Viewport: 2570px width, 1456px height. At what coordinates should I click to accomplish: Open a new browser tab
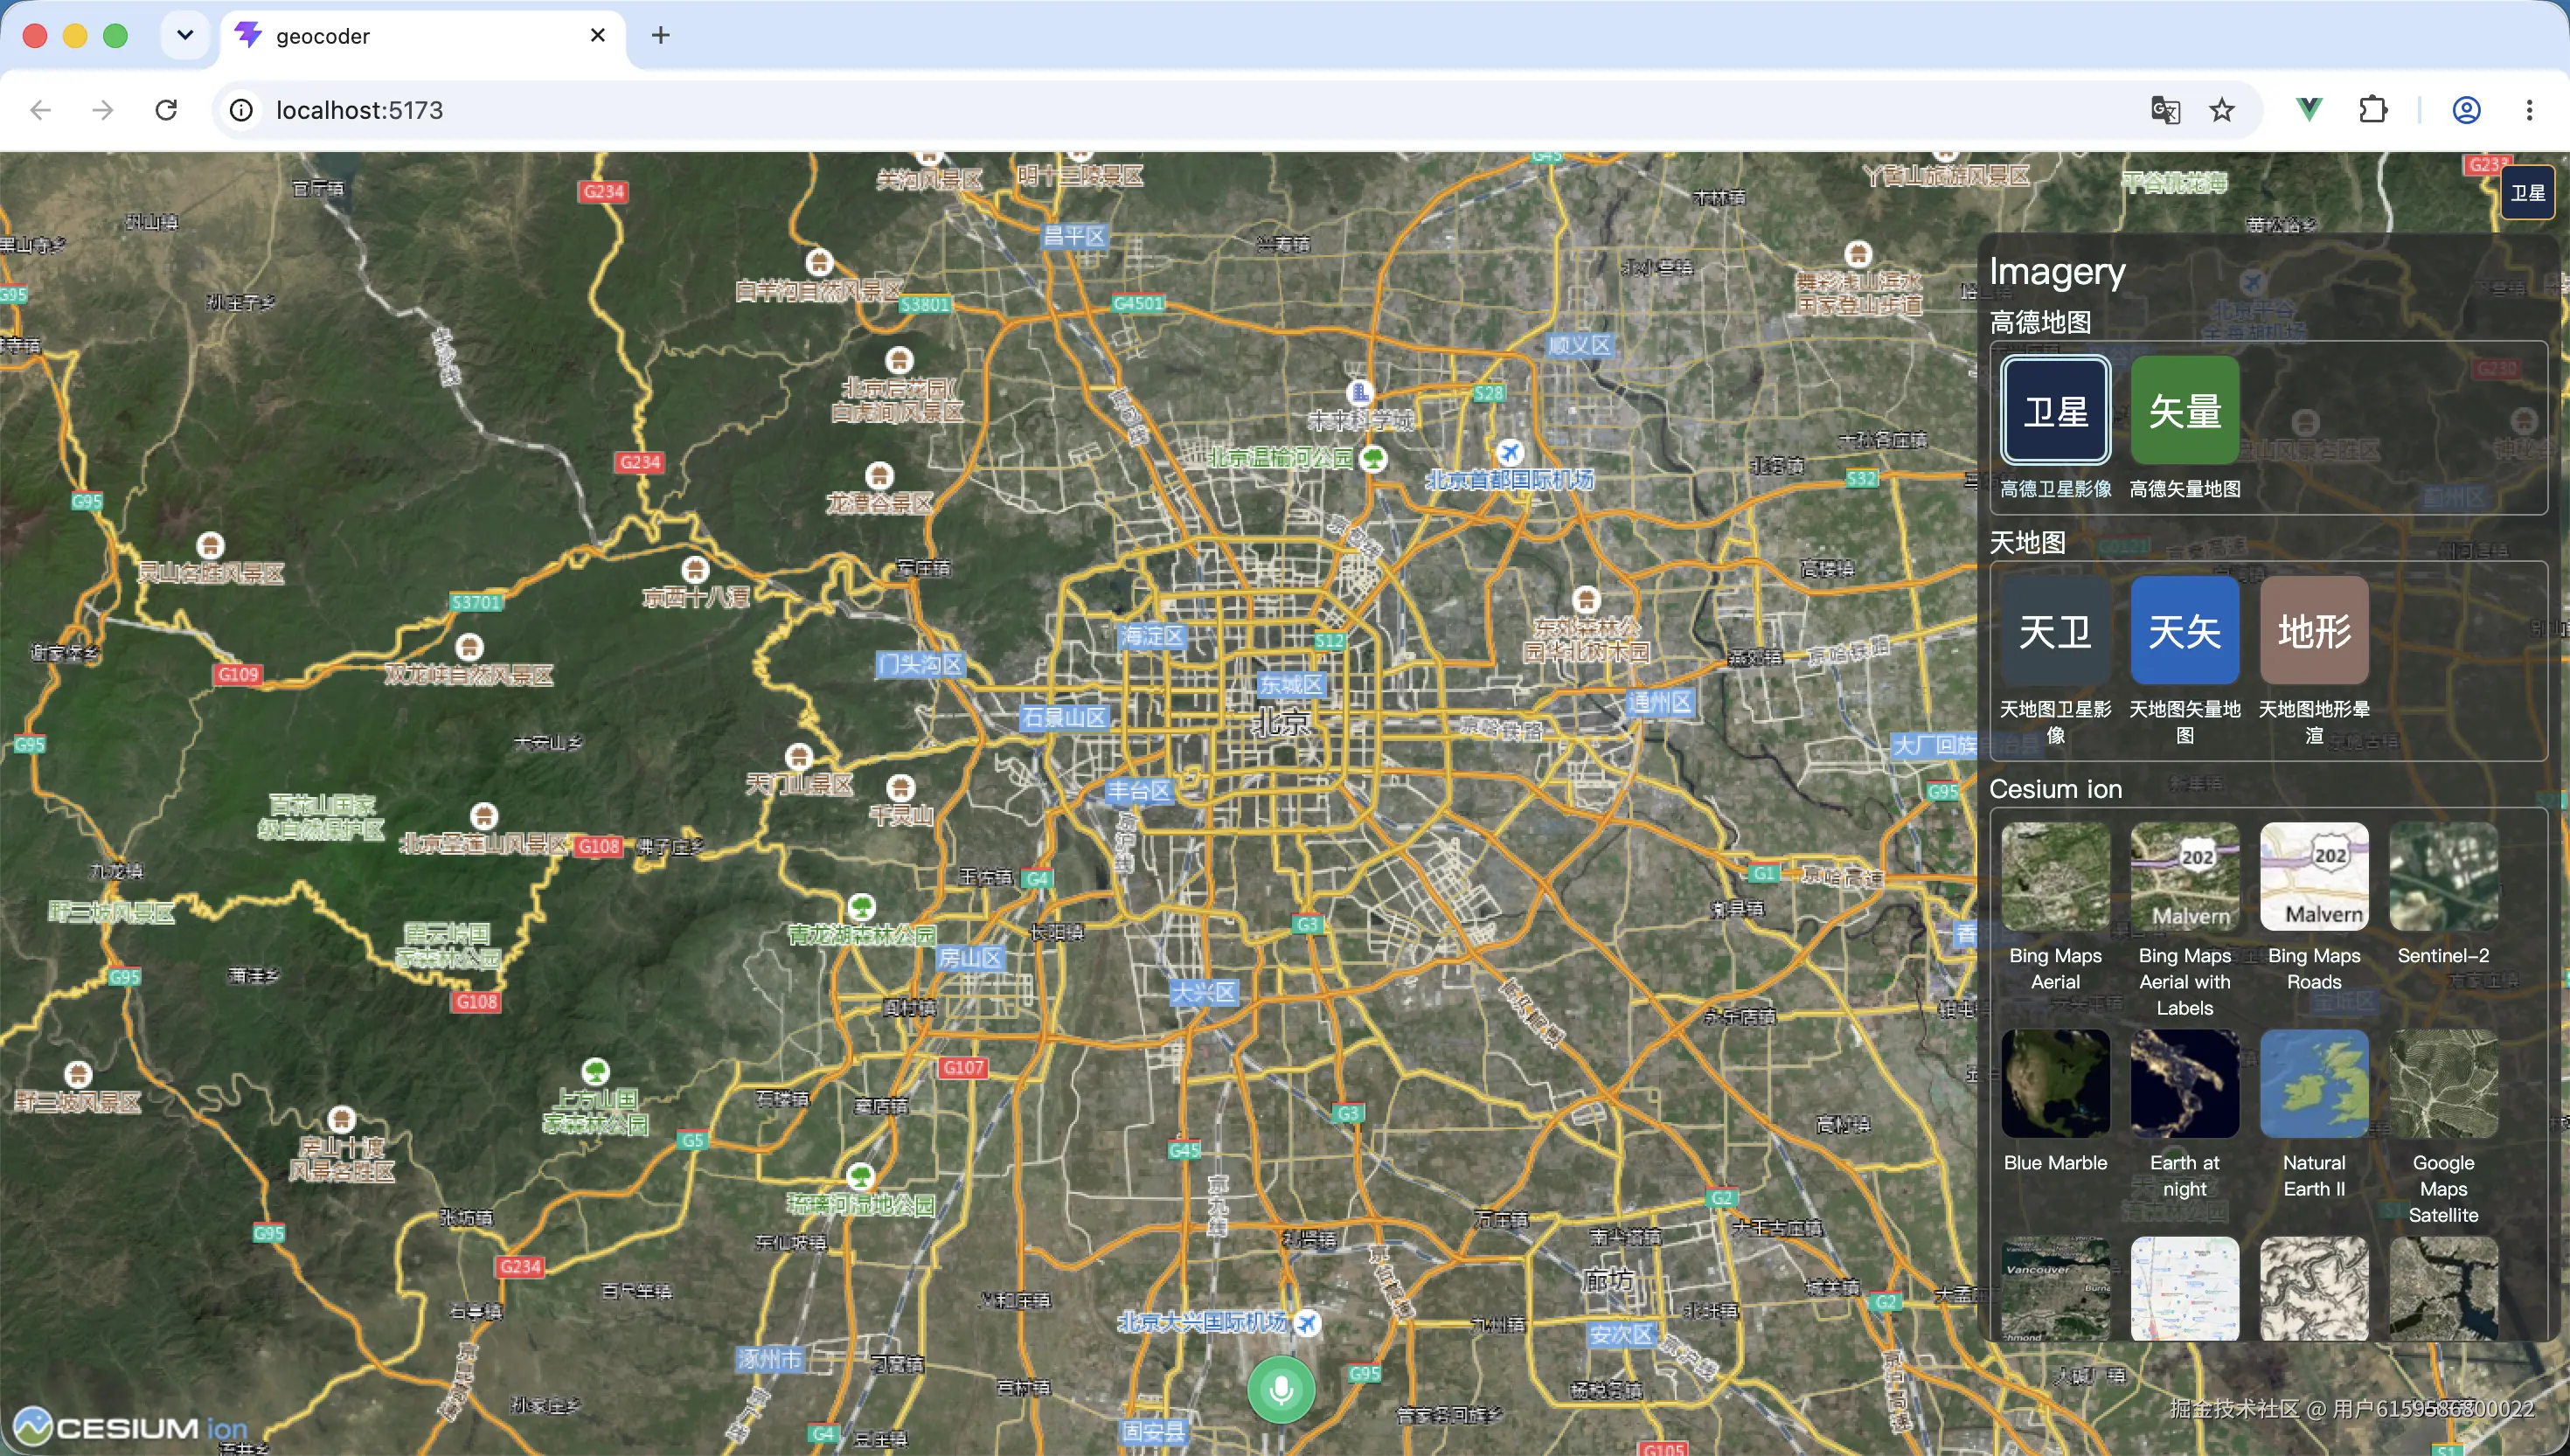point(660,36)
